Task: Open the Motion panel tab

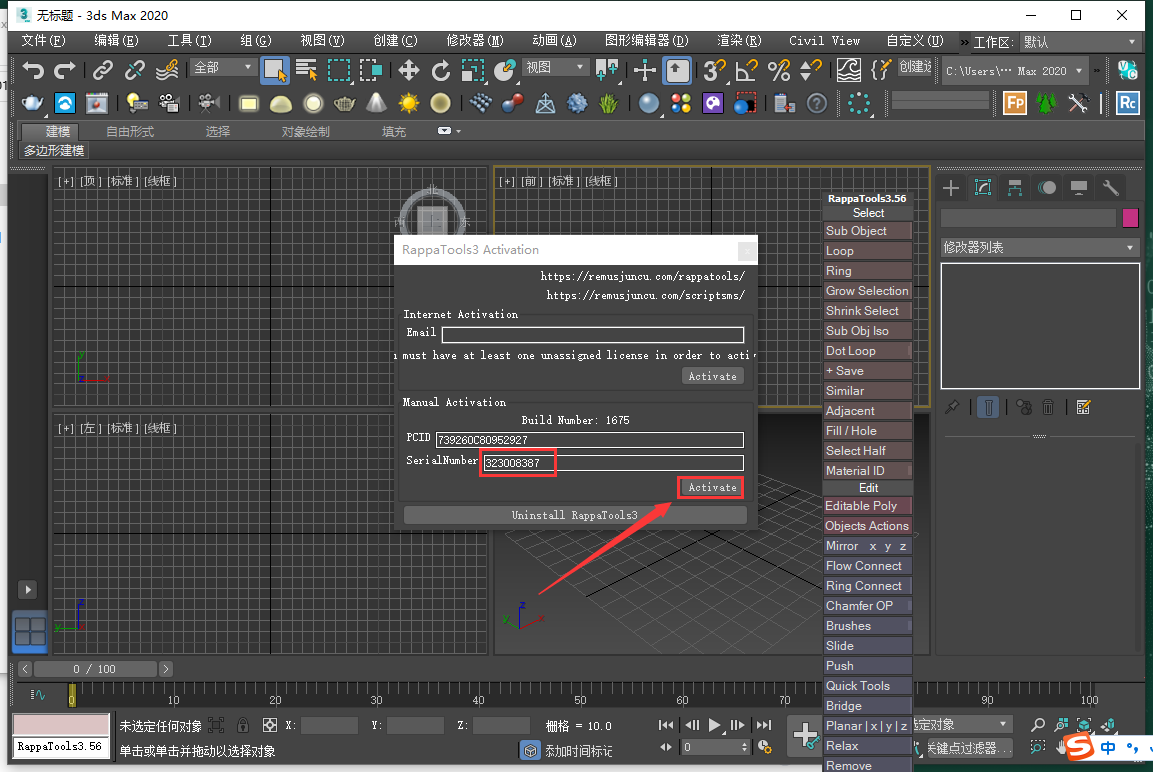Action: pyautogui.click(x=1047, y=188)
